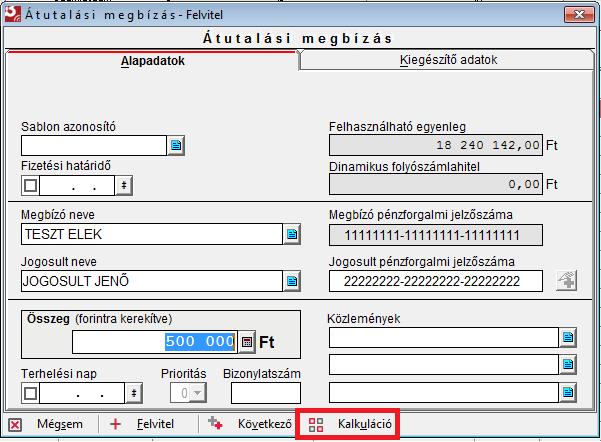Run the Kalkuláció button
This screenshot has width=601, height=442.
pyautogui.click(x=348, y=424)
